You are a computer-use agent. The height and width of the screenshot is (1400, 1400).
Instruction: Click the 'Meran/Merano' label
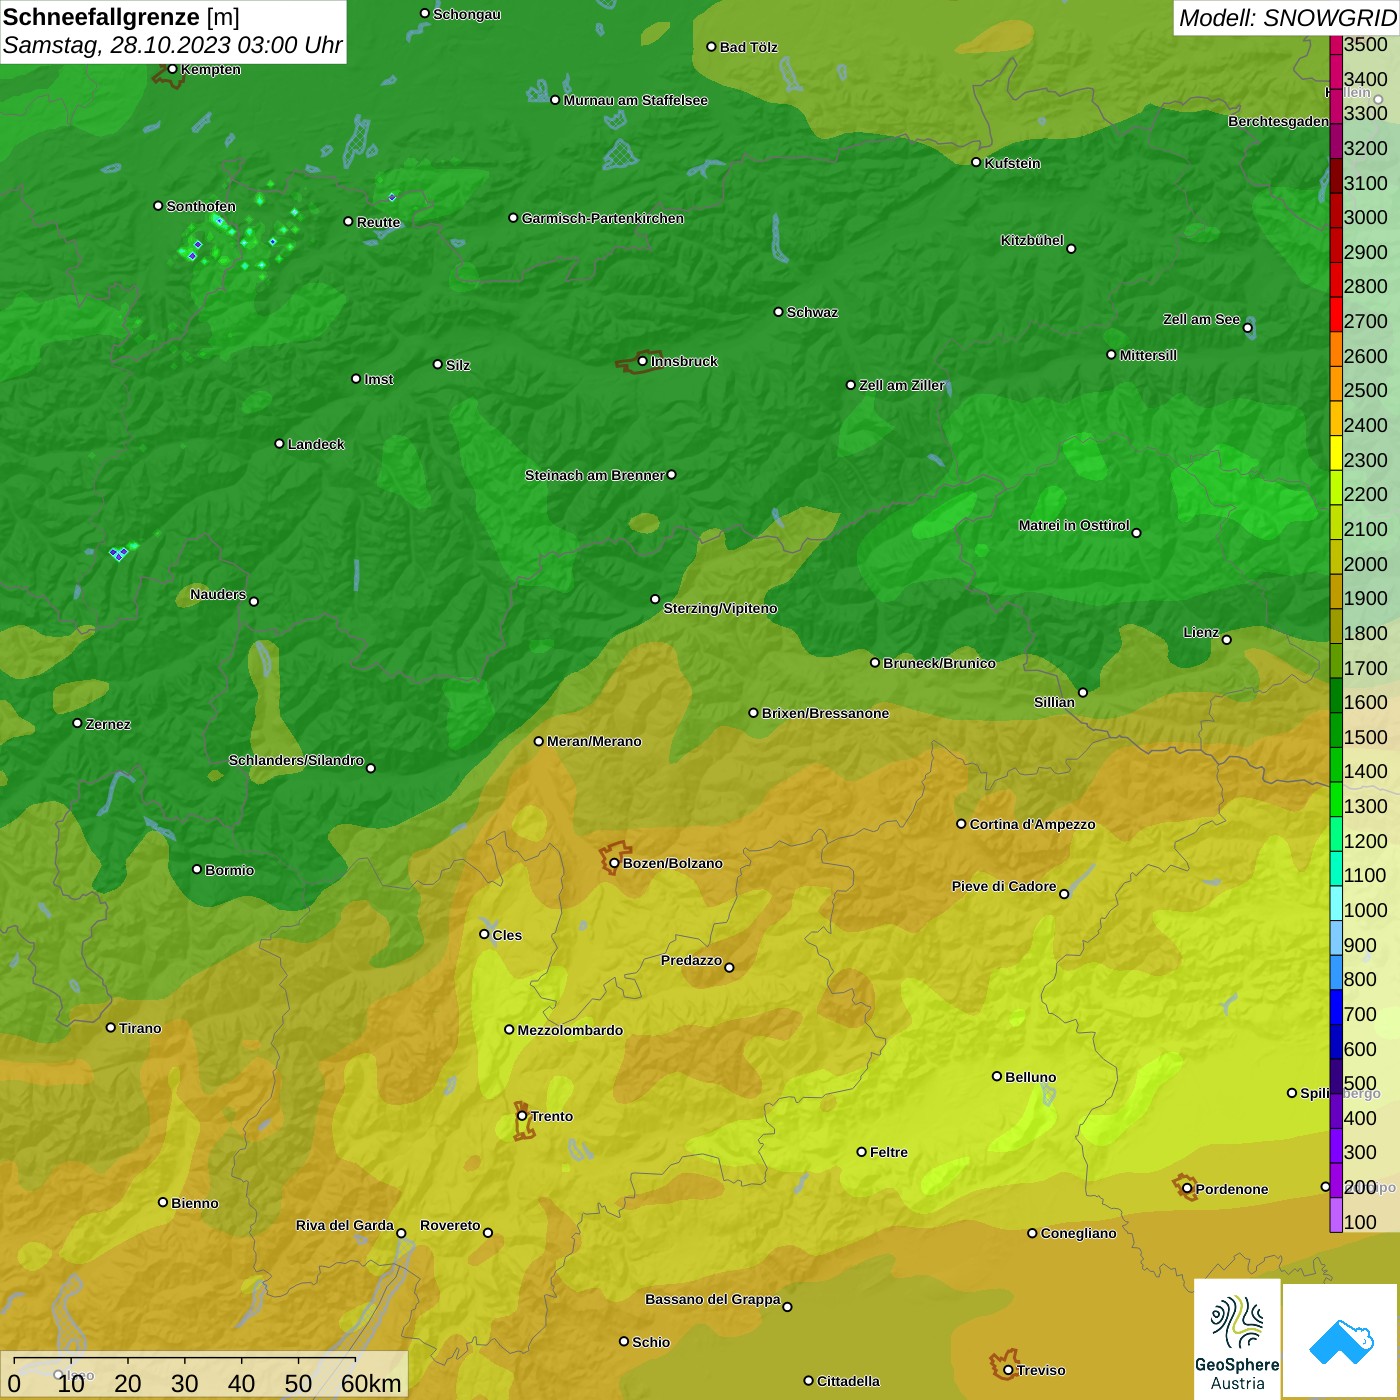[594, 741]
